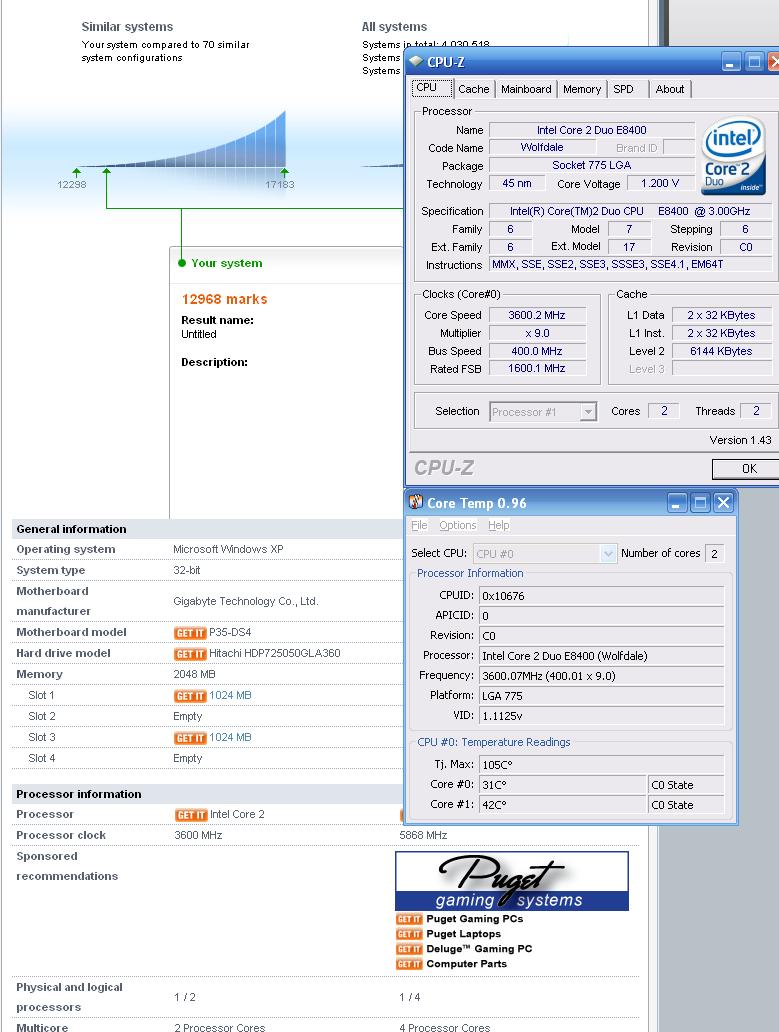
Task: Click the Slot 3 1024 MB memory link
Action: point(230,738)
